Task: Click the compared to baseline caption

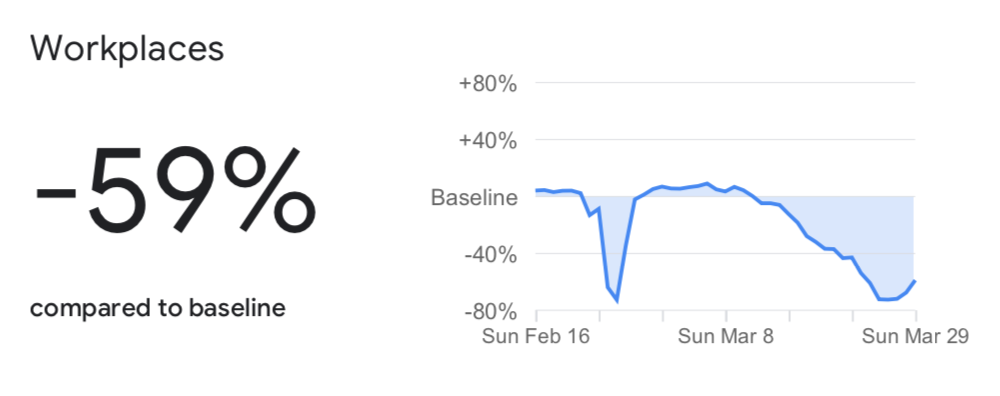Action: pos(158,309)
